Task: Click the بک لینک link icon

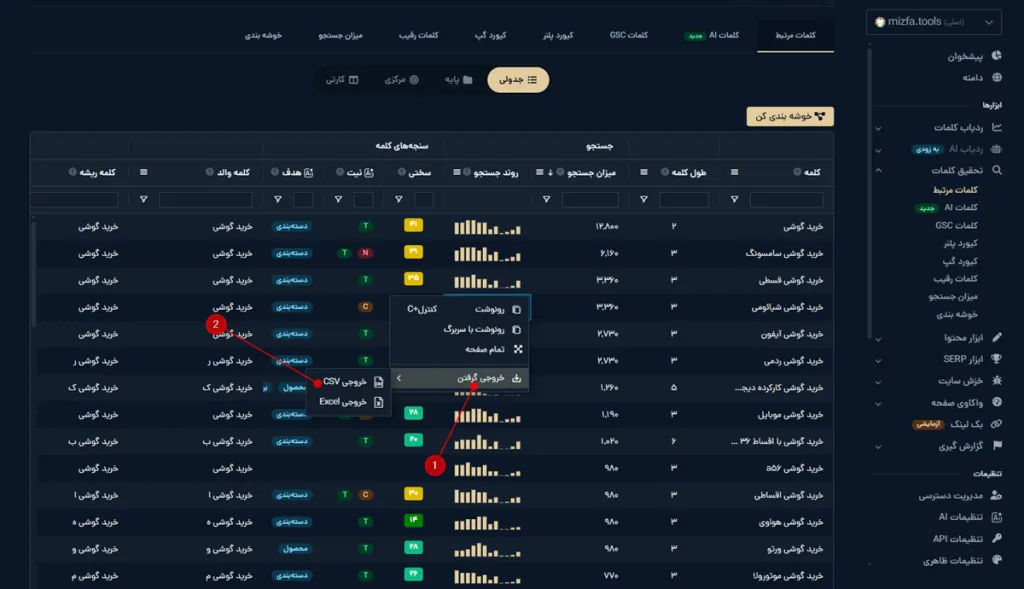Action: point(997,424)
